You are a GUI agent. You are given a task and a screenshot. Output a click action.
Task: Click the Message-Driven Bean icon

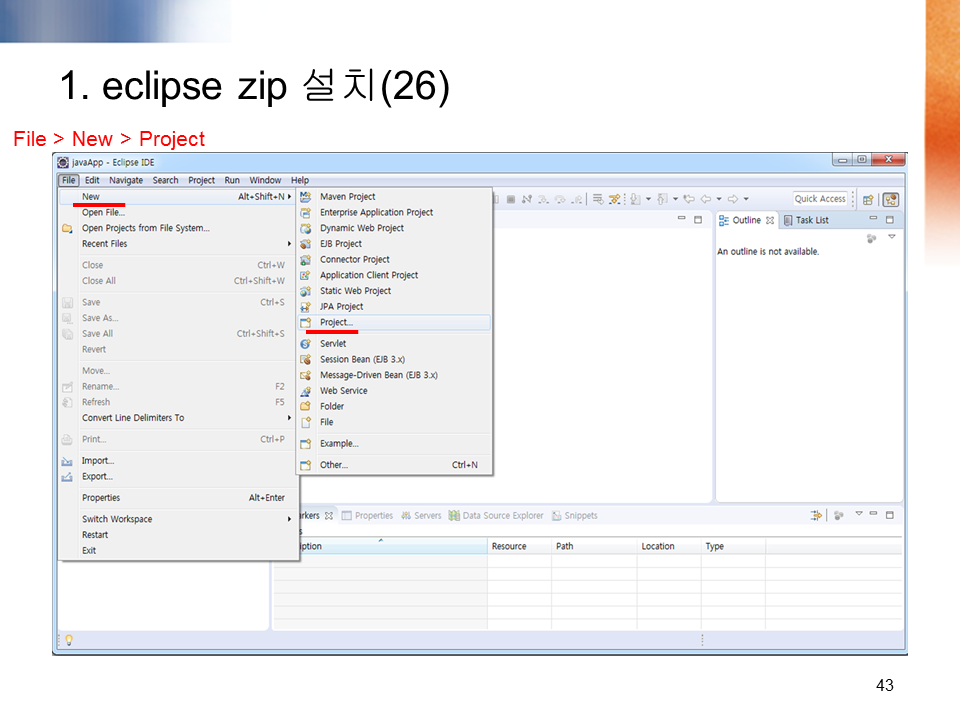coord(306,375)
